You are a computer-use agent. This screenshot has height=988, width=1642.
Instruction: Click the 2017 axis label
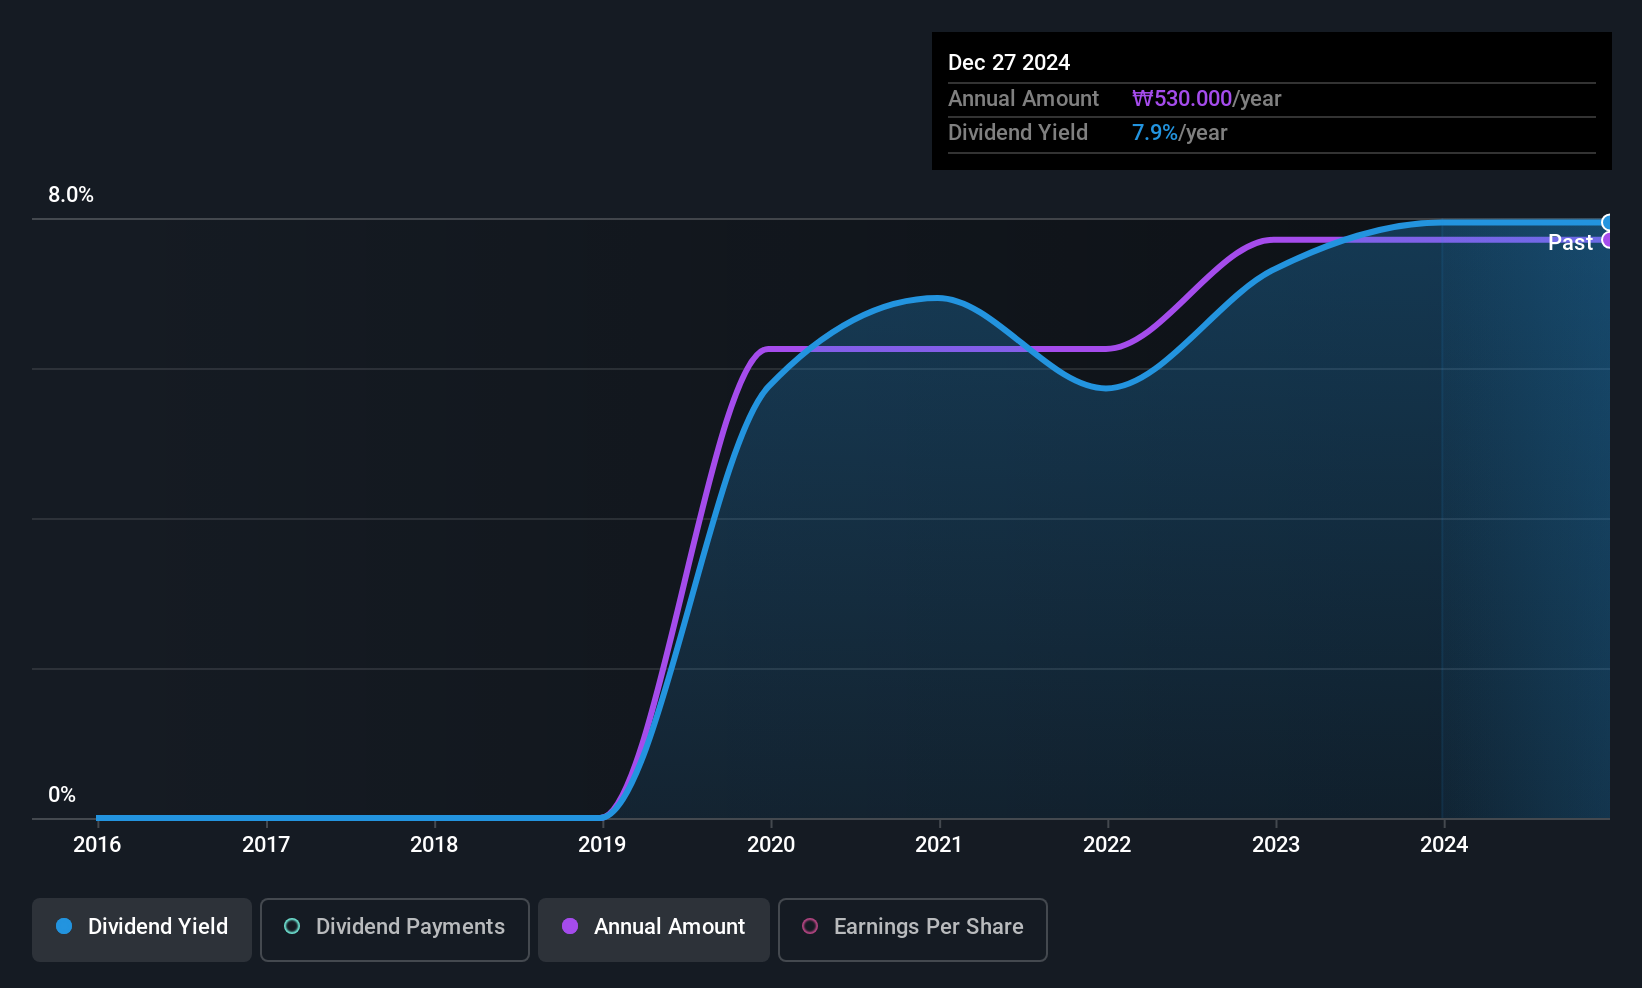point(266,845)
